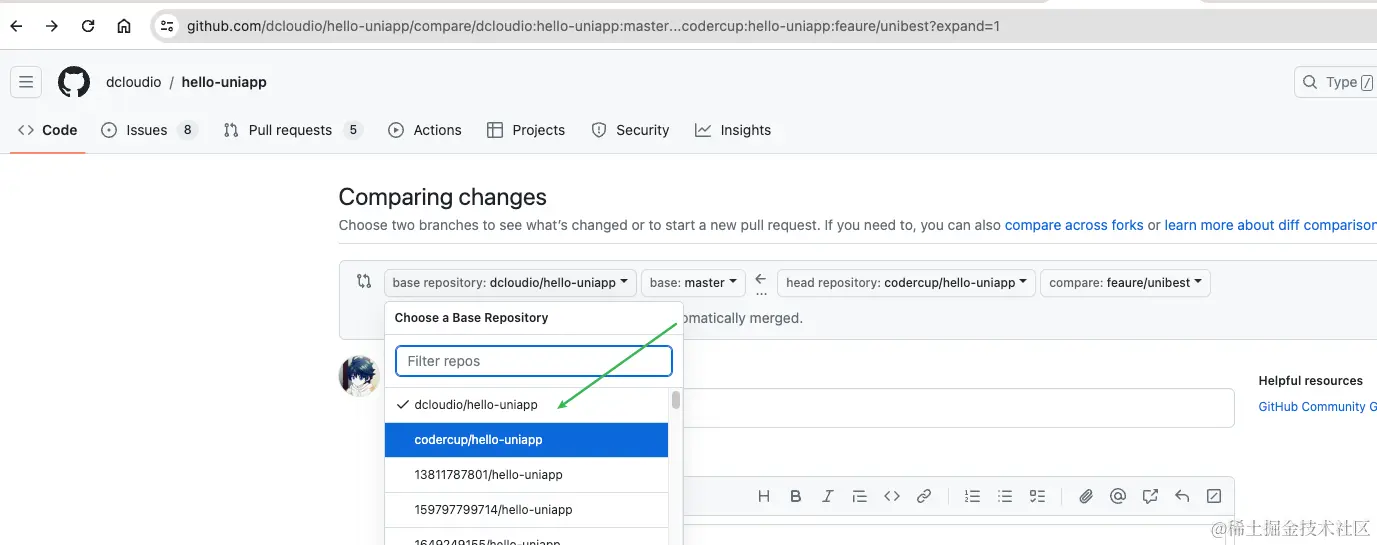Insert heading with H toolbar icon
Viewport: 1377px width, 545px height.
pyautogui.click(x=764, y=496)
